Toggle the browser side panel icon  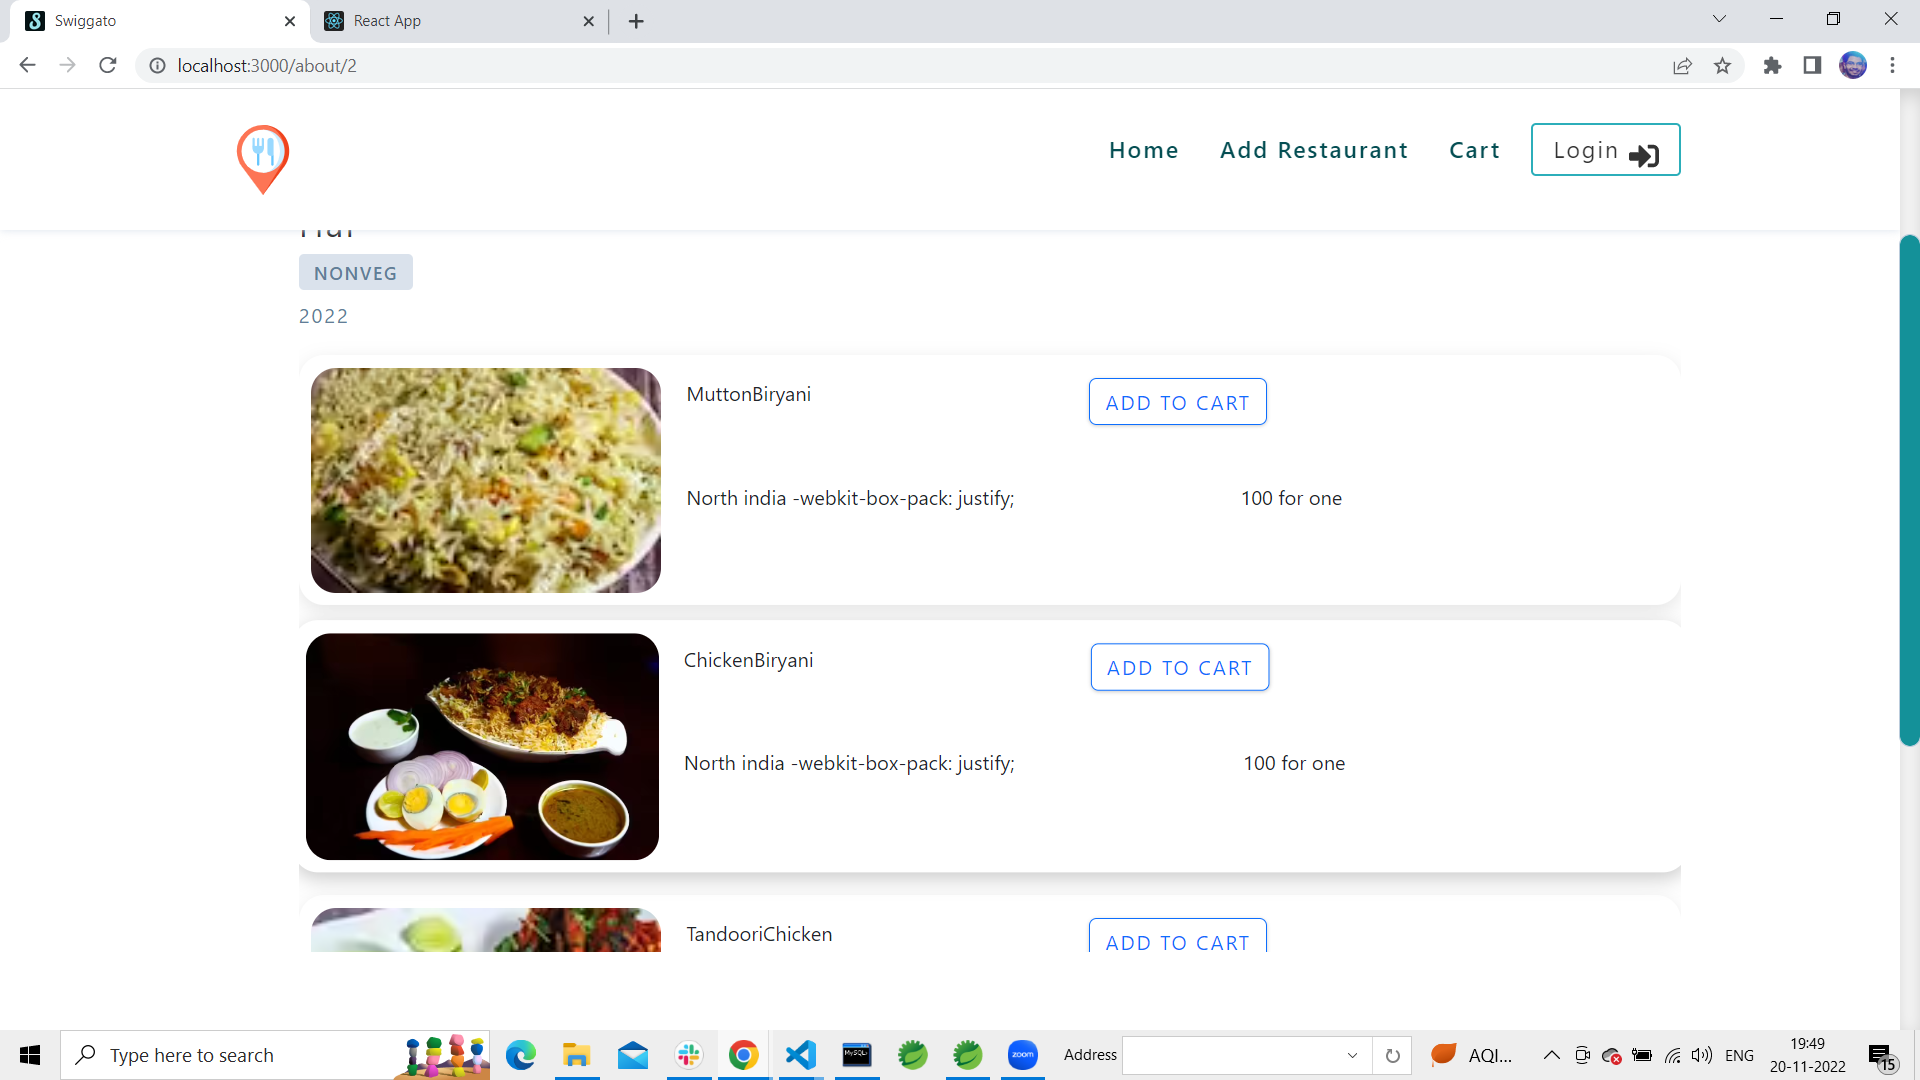[x=1812, y=66]
